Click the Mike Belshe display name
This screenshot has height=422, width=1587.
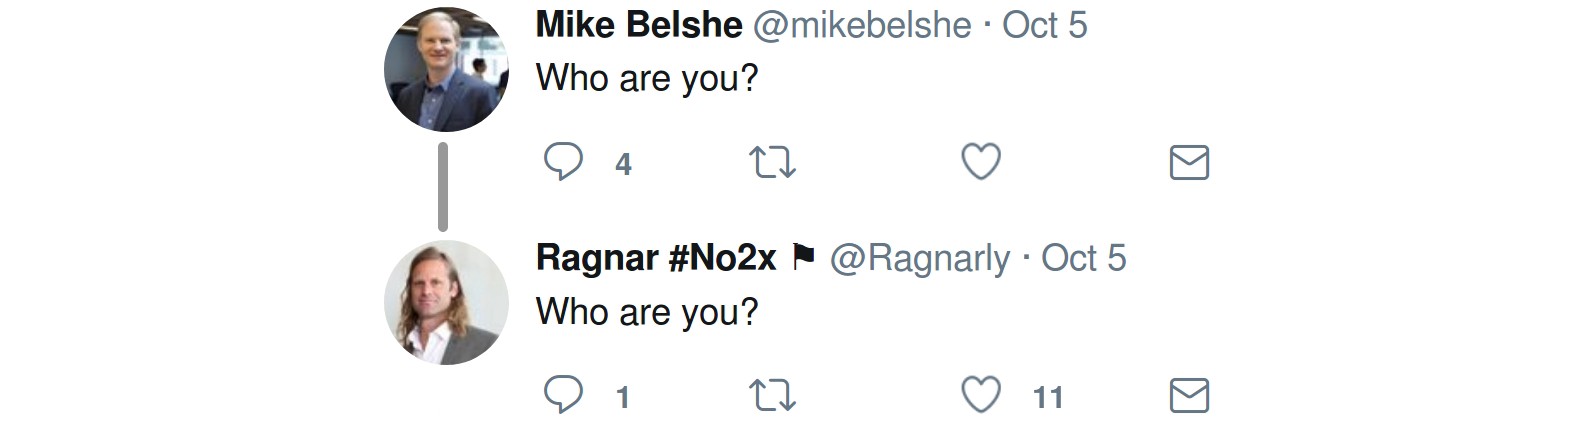(x=639, y=25)
